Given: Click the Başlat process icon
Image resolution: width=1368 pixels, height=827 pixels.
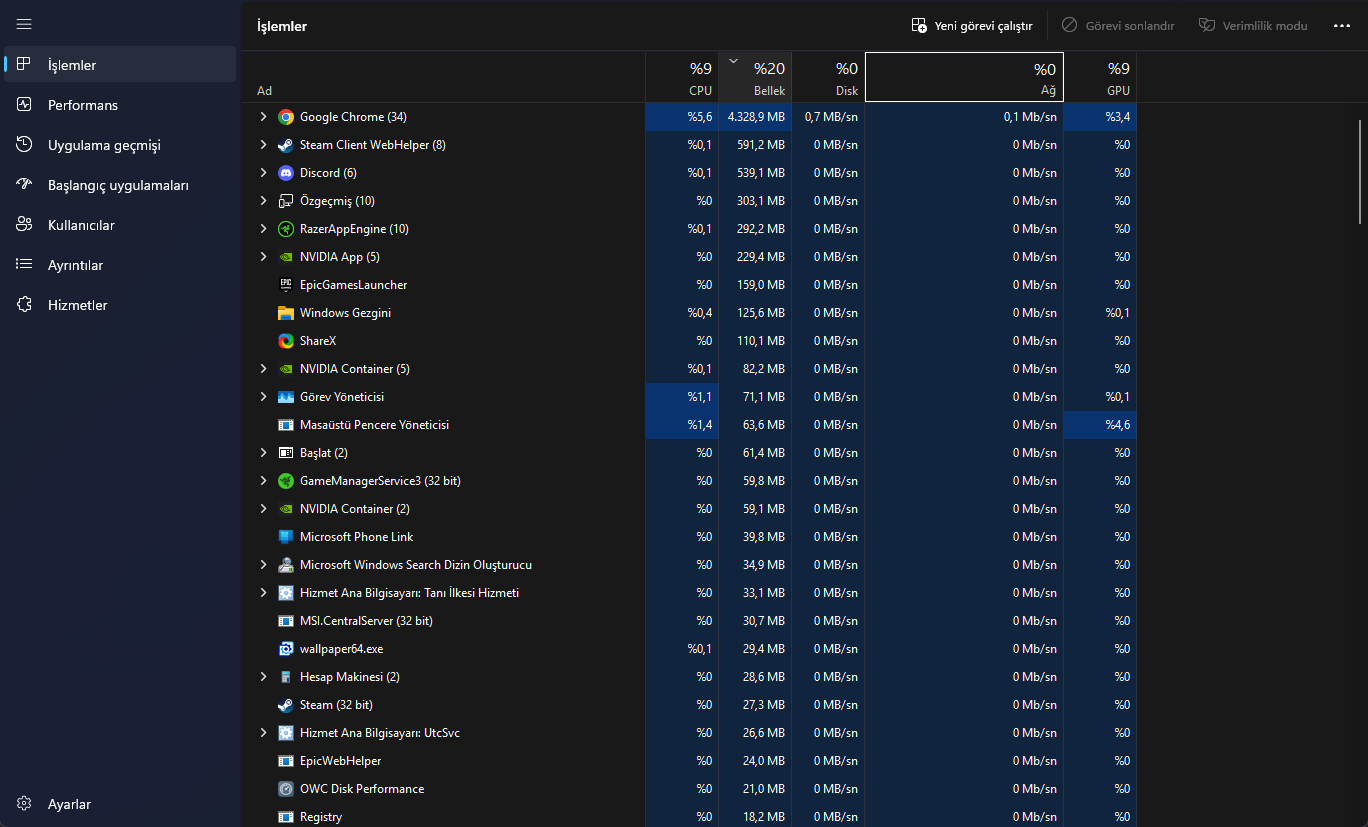Looking at the screenshot, I should tap(286, 453).
